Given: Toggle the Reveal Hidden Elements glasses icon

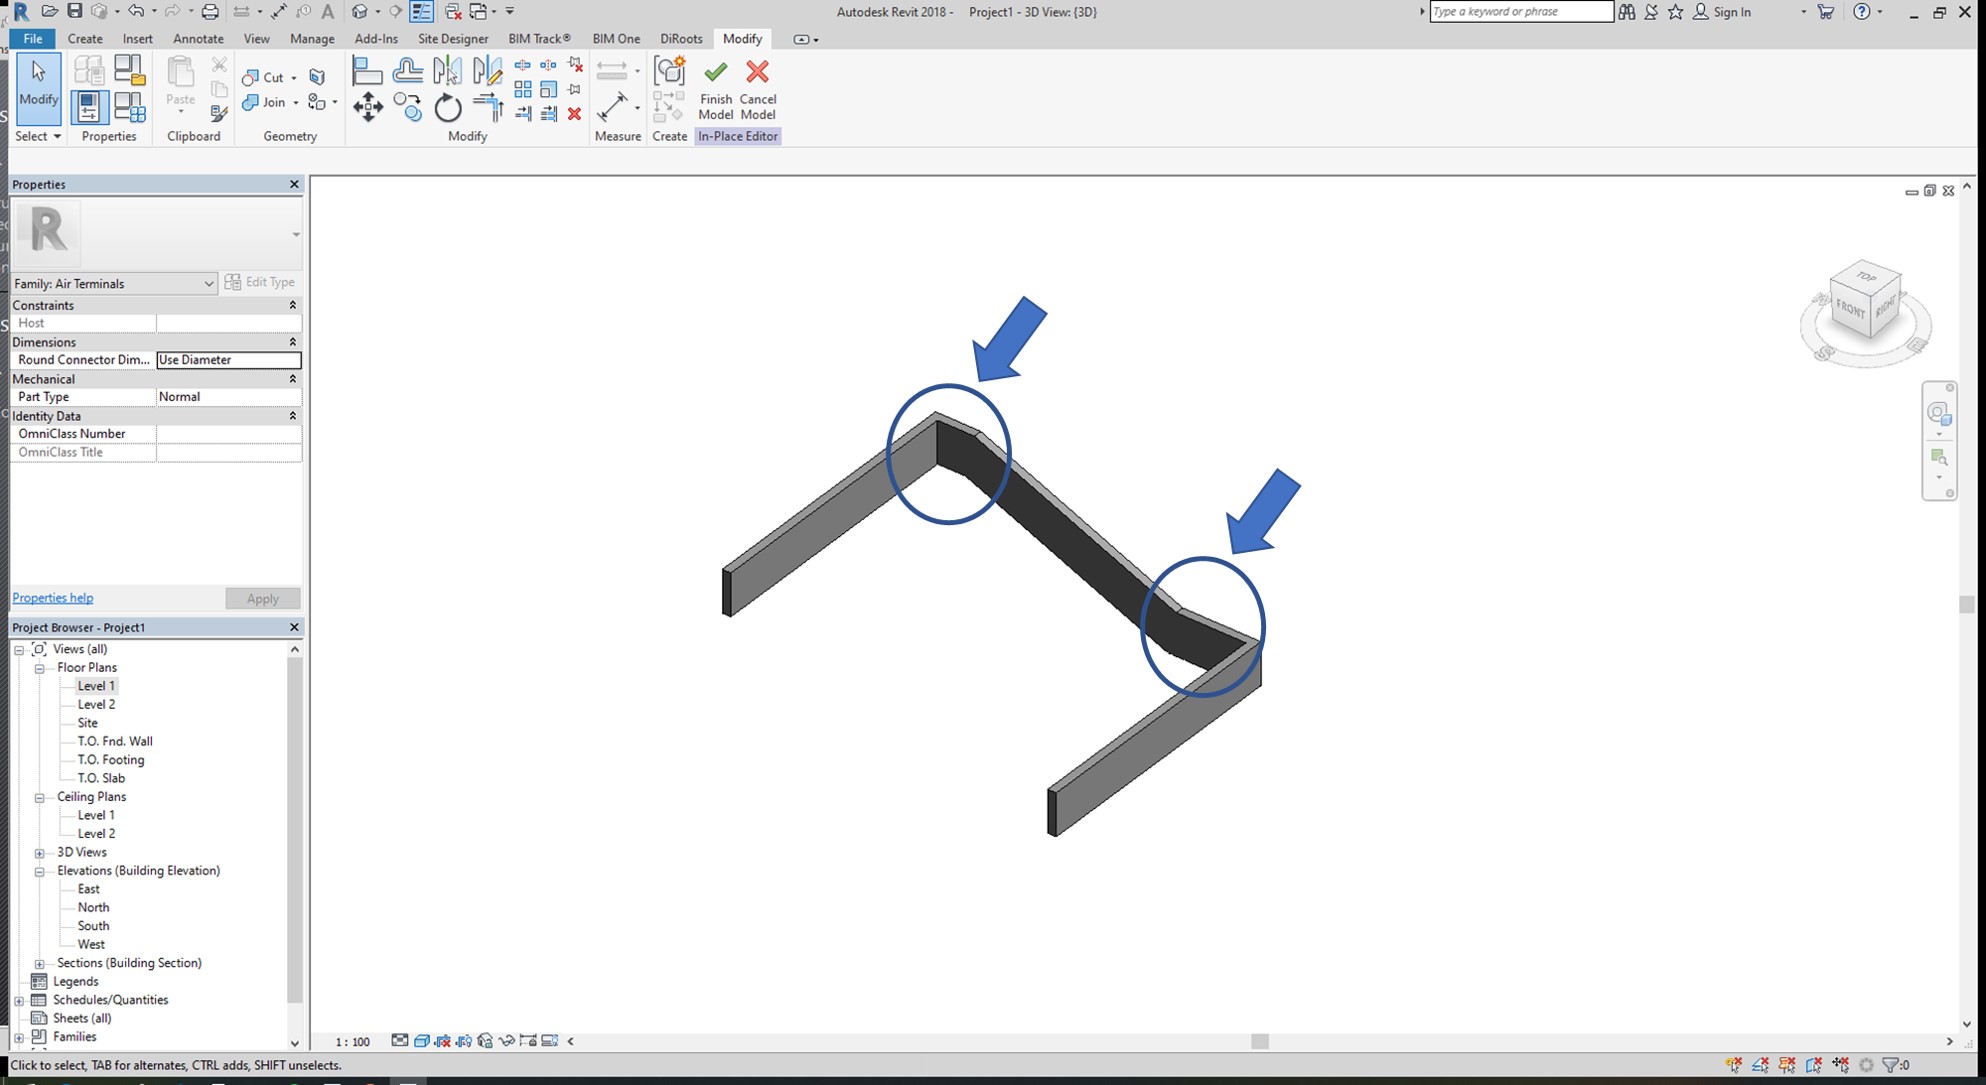Looking at the screenshot, I should 508,1041.
